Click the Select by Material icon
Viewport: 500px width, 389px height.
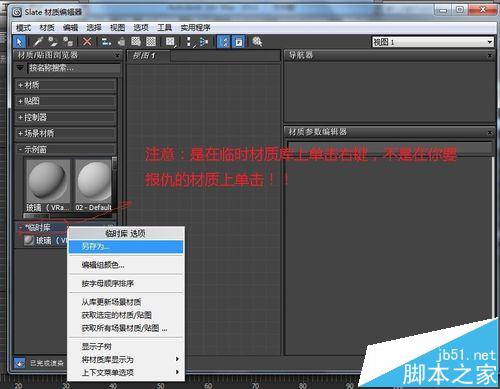pos(257,42)
